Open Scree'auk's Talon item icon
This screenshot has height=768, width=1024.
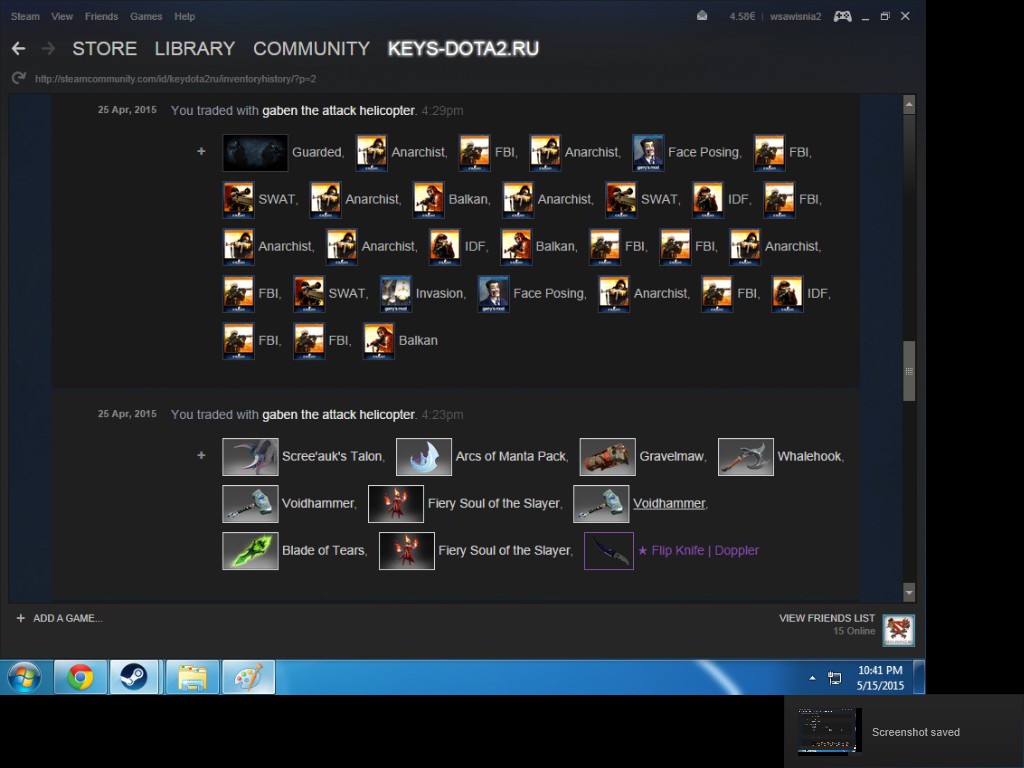click(x=250, y=456)
